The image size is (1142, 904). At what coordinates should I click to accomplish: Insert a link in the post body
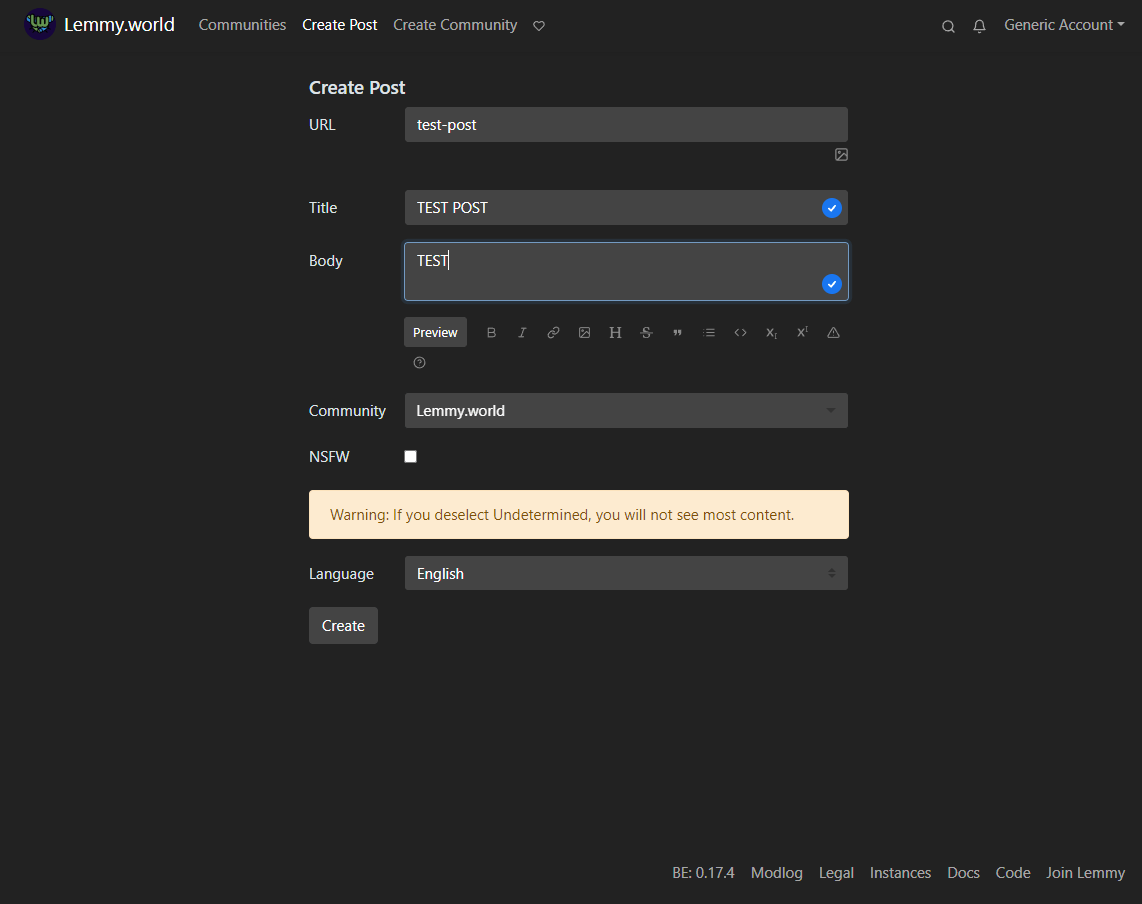tap(553, 332)
